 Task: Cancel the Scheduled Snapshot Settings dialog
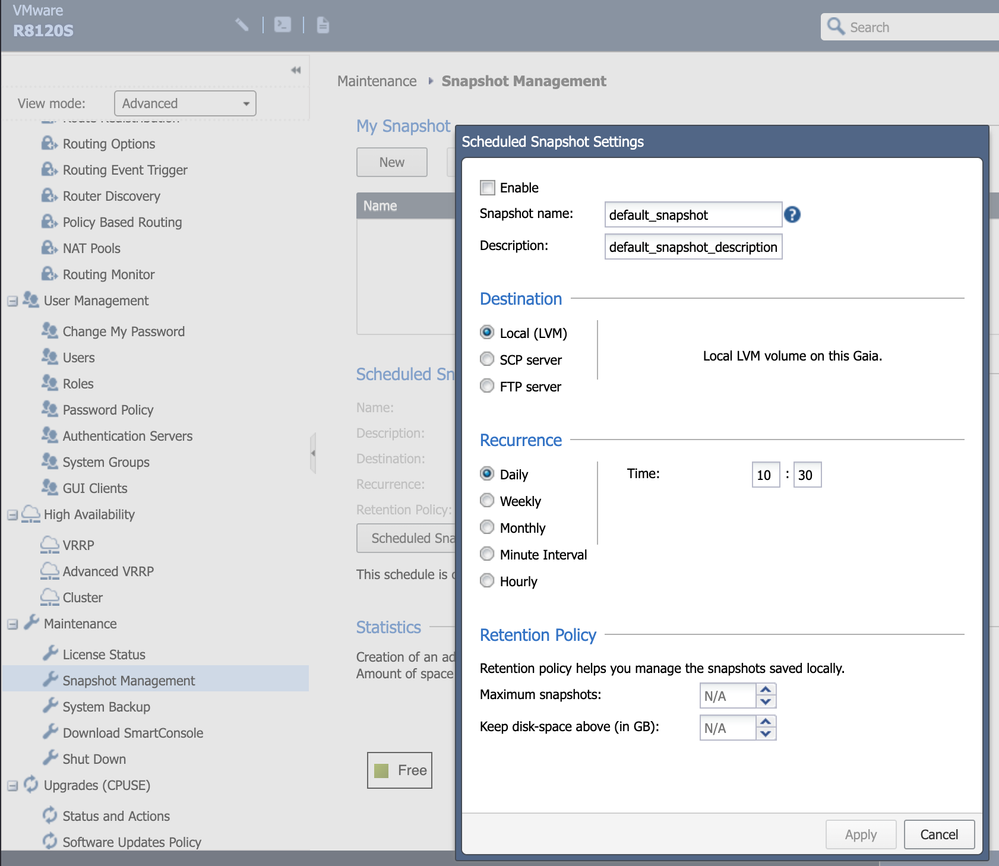(938, 834)
